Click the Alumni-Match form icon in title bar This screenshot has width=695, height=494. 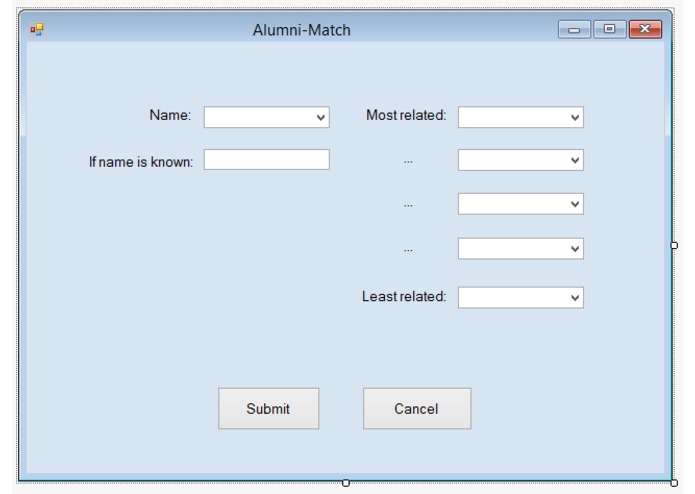pos(37,30)
